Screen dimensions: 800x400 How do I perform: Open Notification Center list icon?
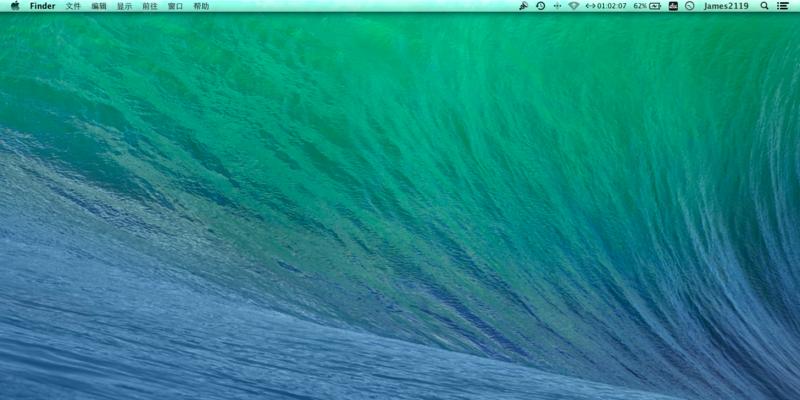pos(782,6)
